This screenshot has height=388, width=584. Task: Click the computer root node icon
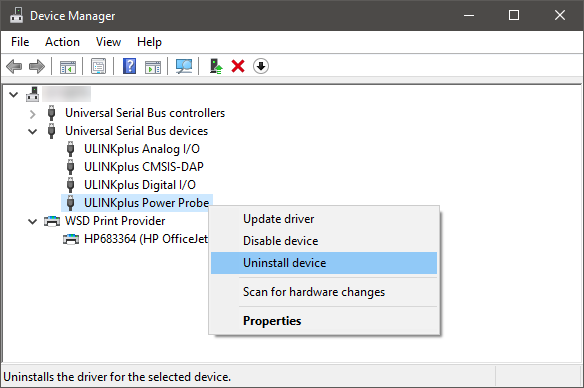tap(32, 94)
